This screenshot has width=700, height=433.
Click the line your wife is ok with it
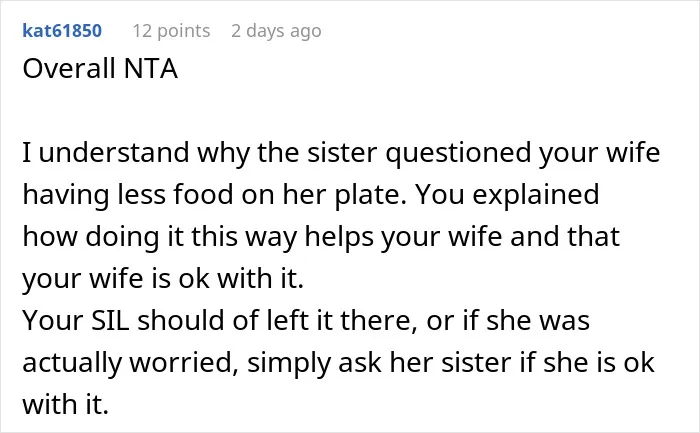pyautogui.click(x=163, y=279)
